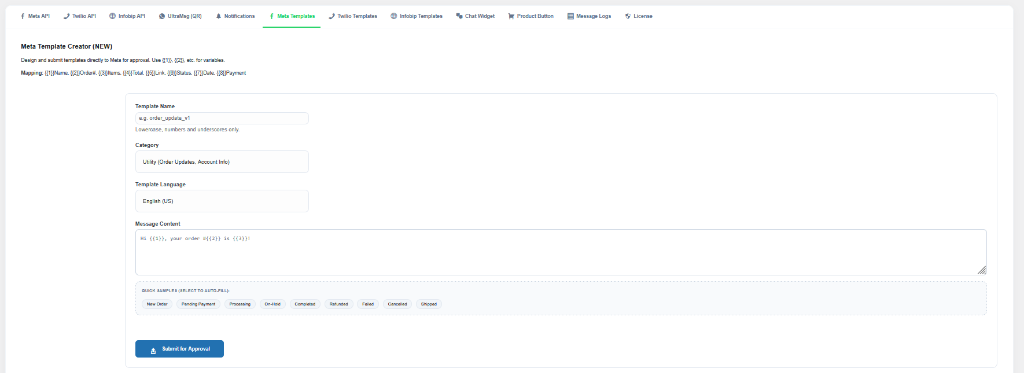Open the Template Language dropdown showing English (US)
The image size is (1024, 373).
pyautogui.click(x=222, y=201)
